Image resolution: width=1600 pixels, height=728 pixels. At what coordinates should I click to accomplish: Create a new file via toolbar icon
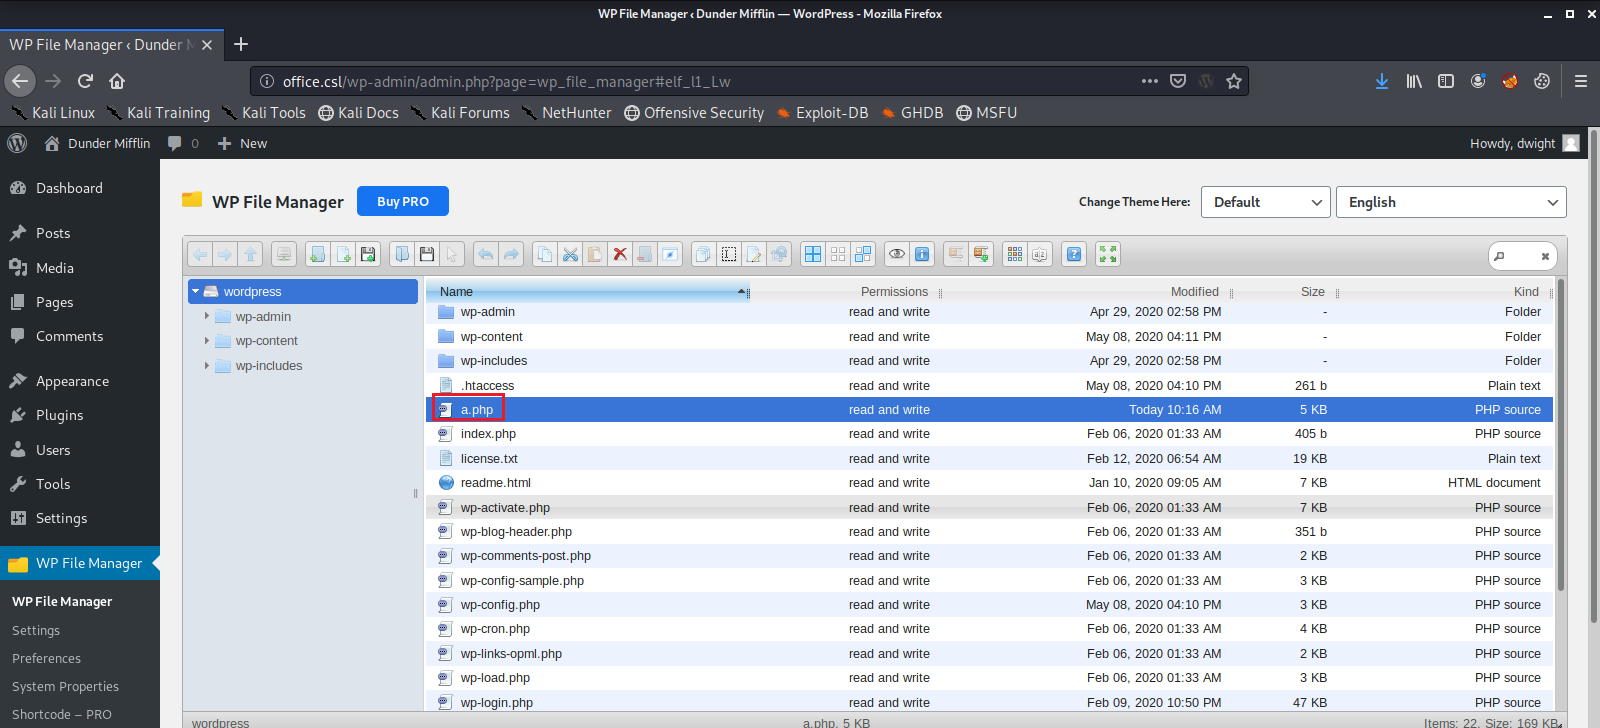[x=343, y=254]
